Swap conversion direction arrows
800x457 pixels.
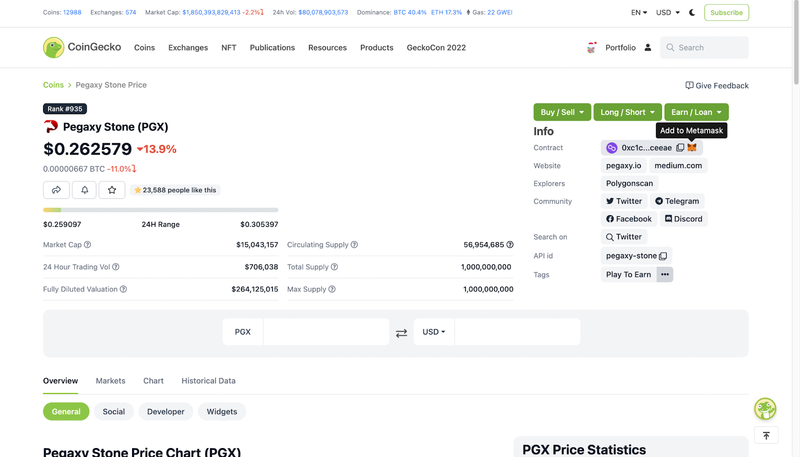click(x=402, y=333)
